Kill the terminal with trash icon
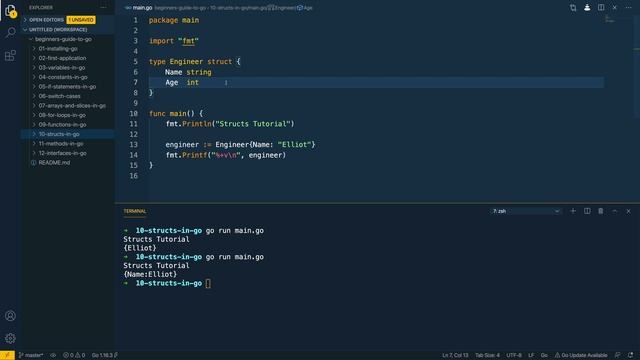This screenshot has height=360, width=640. point(601,211)
